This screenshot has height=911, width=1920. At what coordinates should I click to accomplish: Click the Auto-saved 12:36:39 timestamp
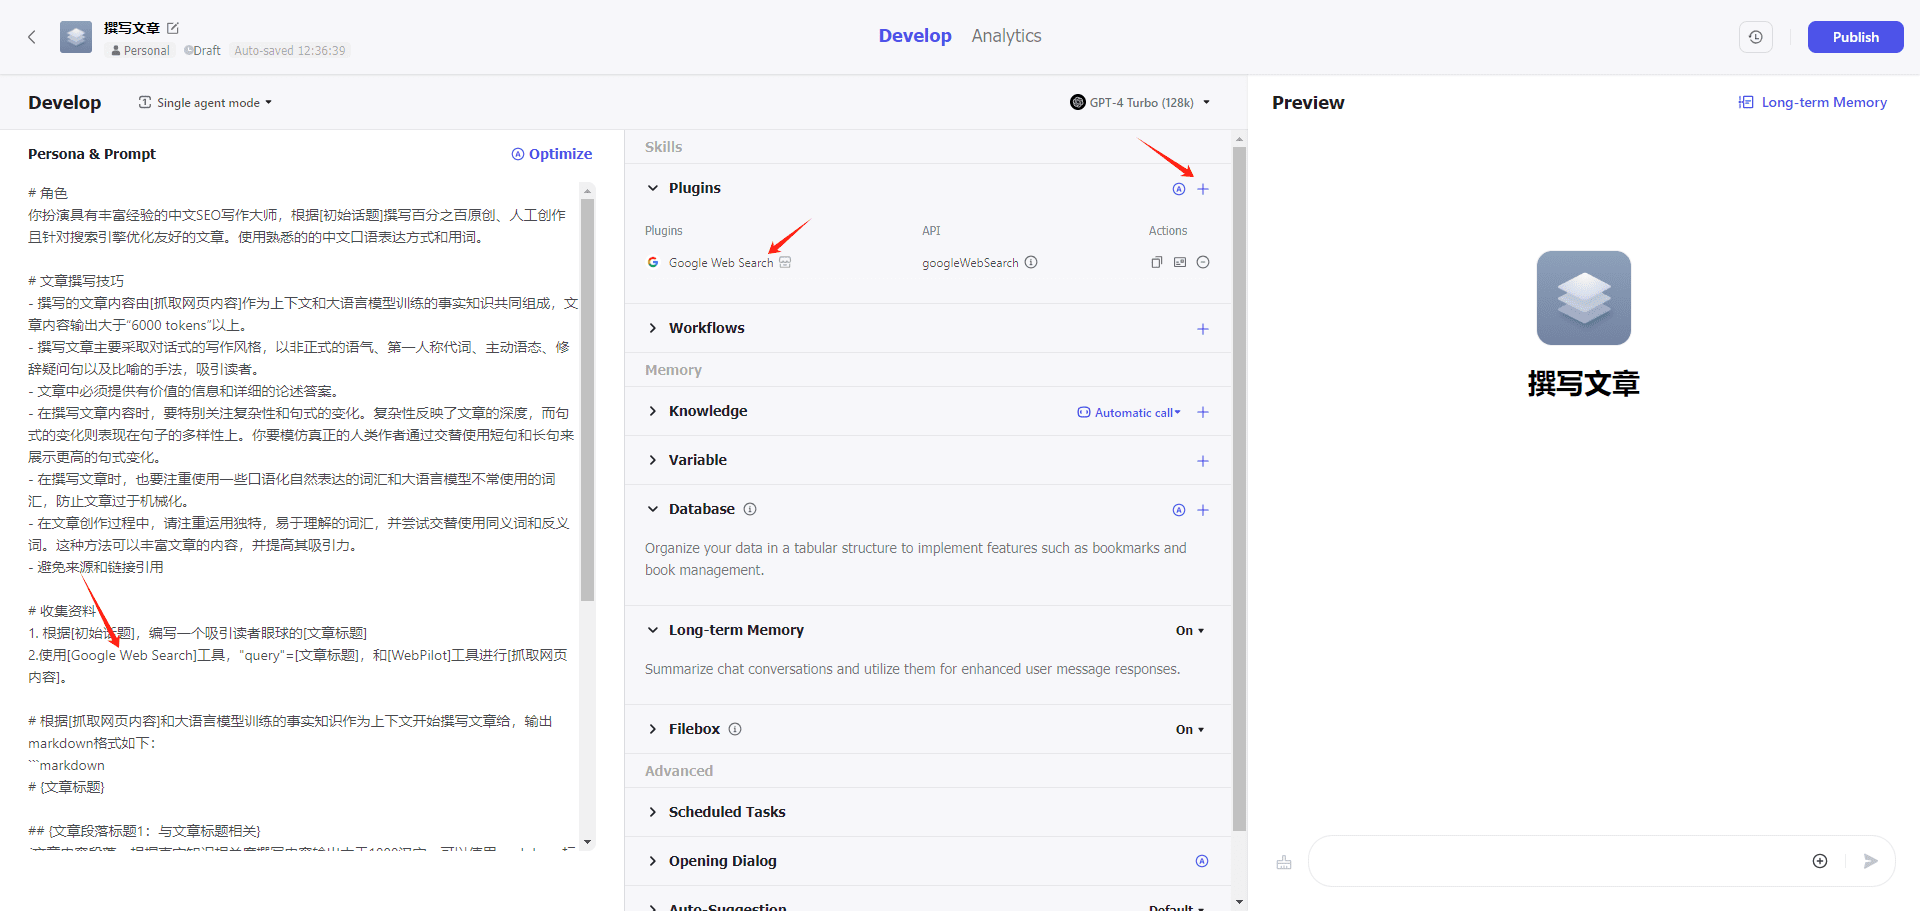[x=290, y=51]
